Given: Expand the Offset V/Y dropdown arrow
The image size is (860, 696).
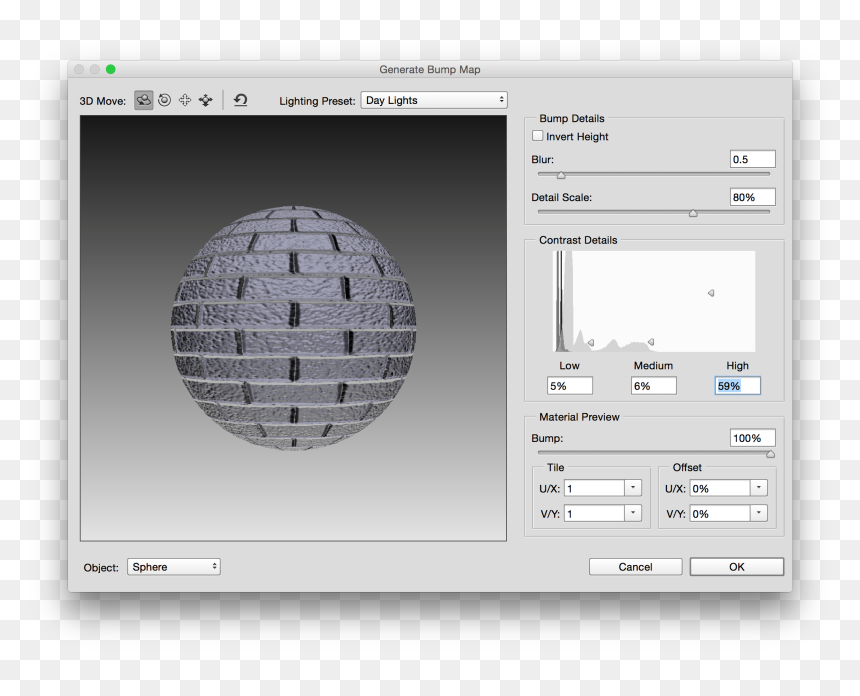Looking at the screenshot, I should [759, 513].
